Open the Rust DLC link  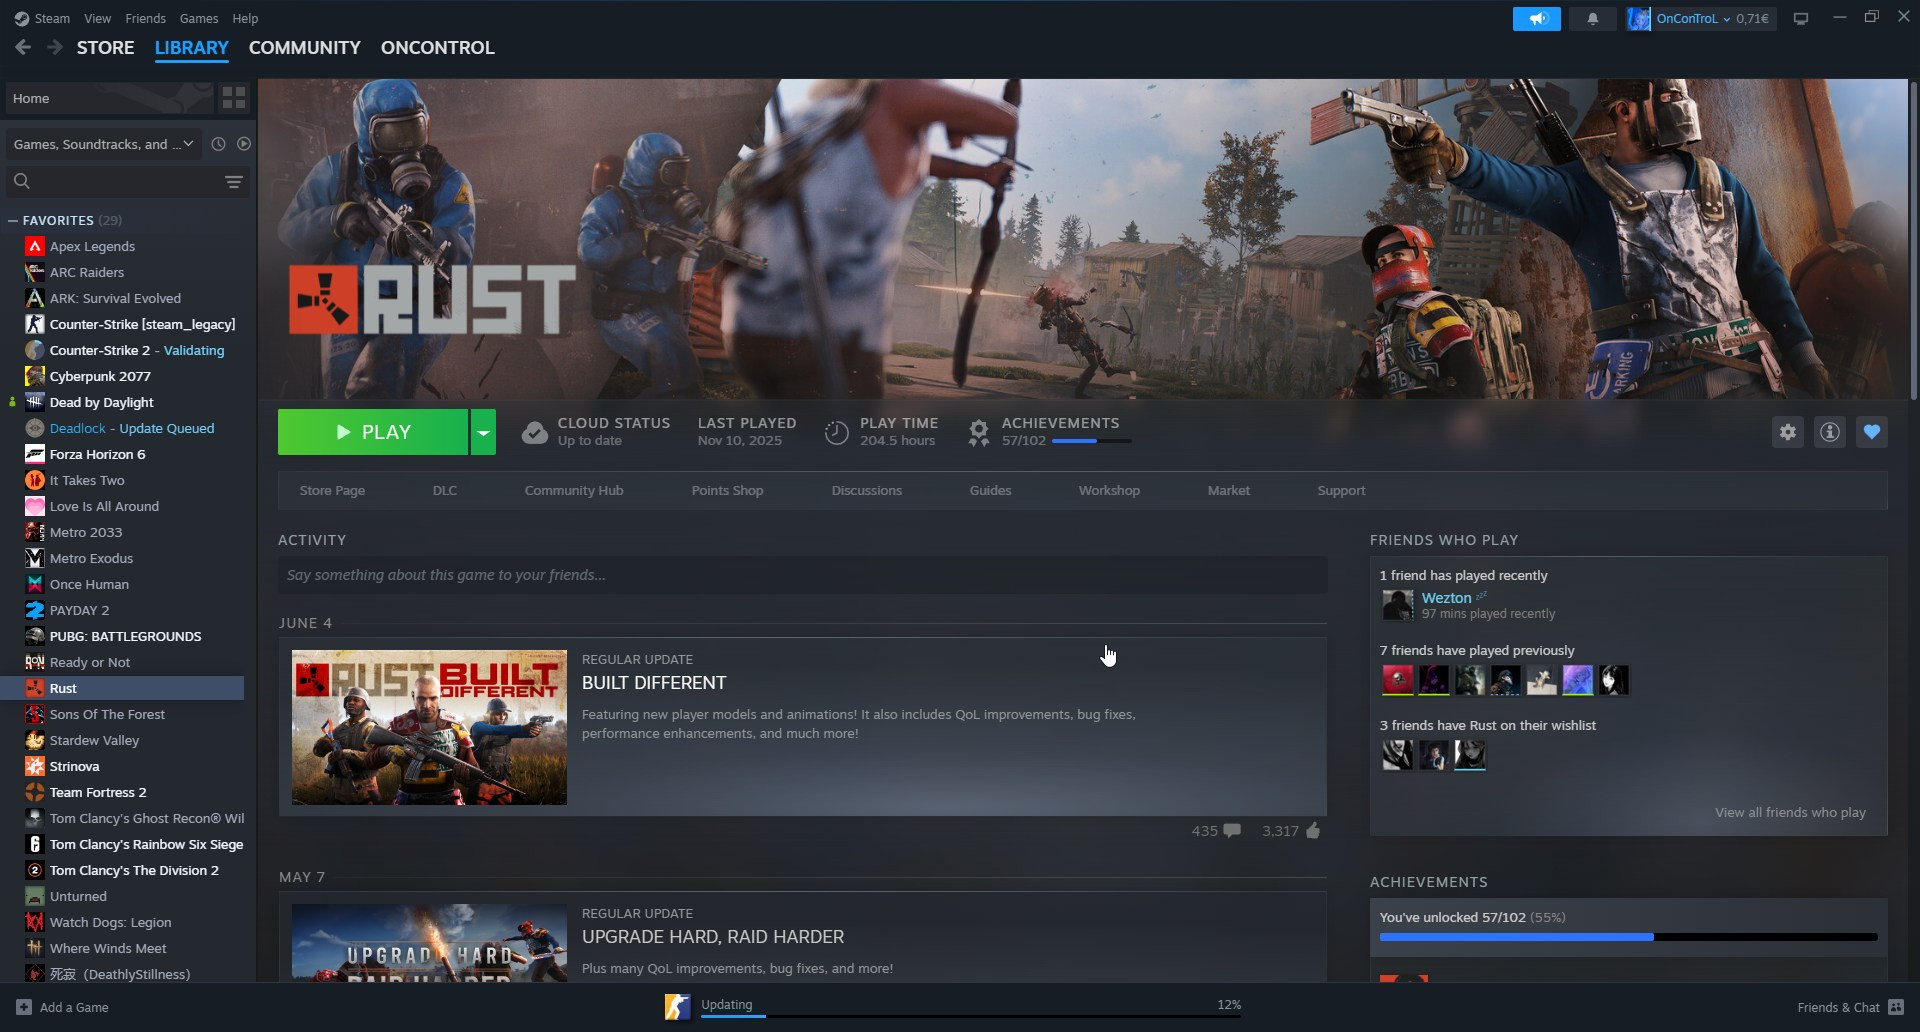pyautogui.click(x=445, y=490)
